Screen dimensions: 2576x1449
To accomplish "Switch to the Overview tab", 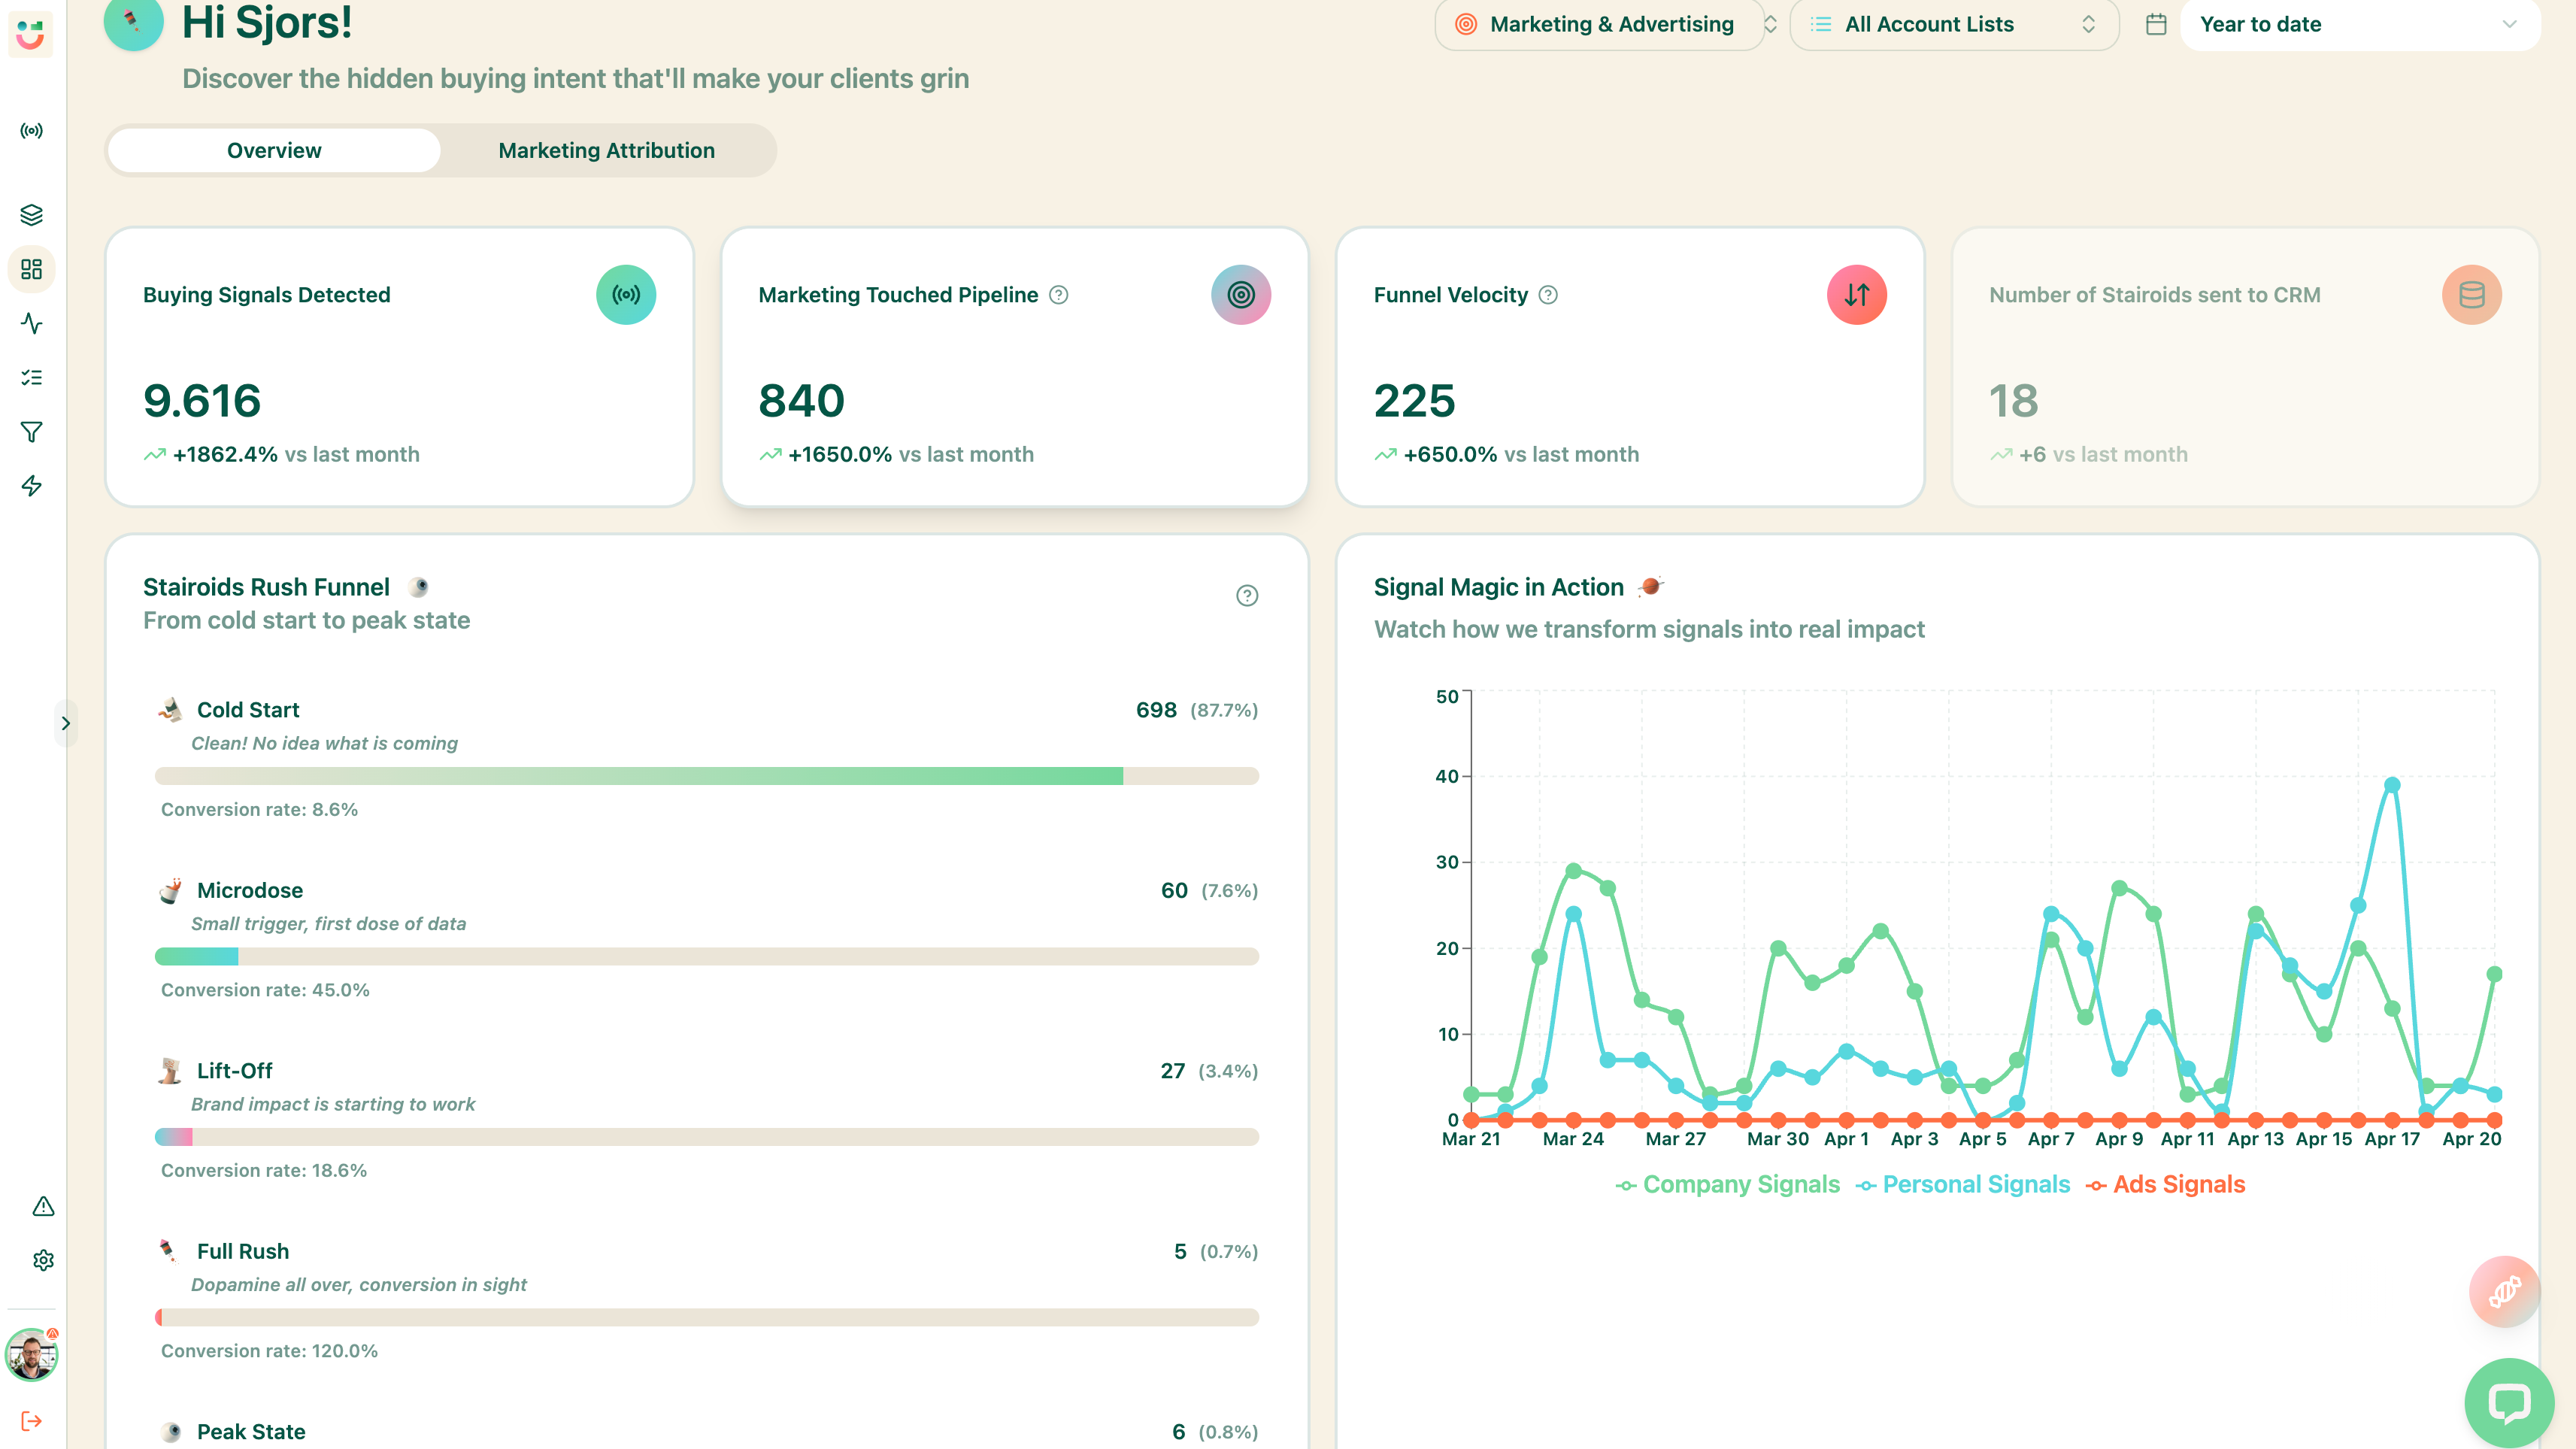I will tap(274, 150).
